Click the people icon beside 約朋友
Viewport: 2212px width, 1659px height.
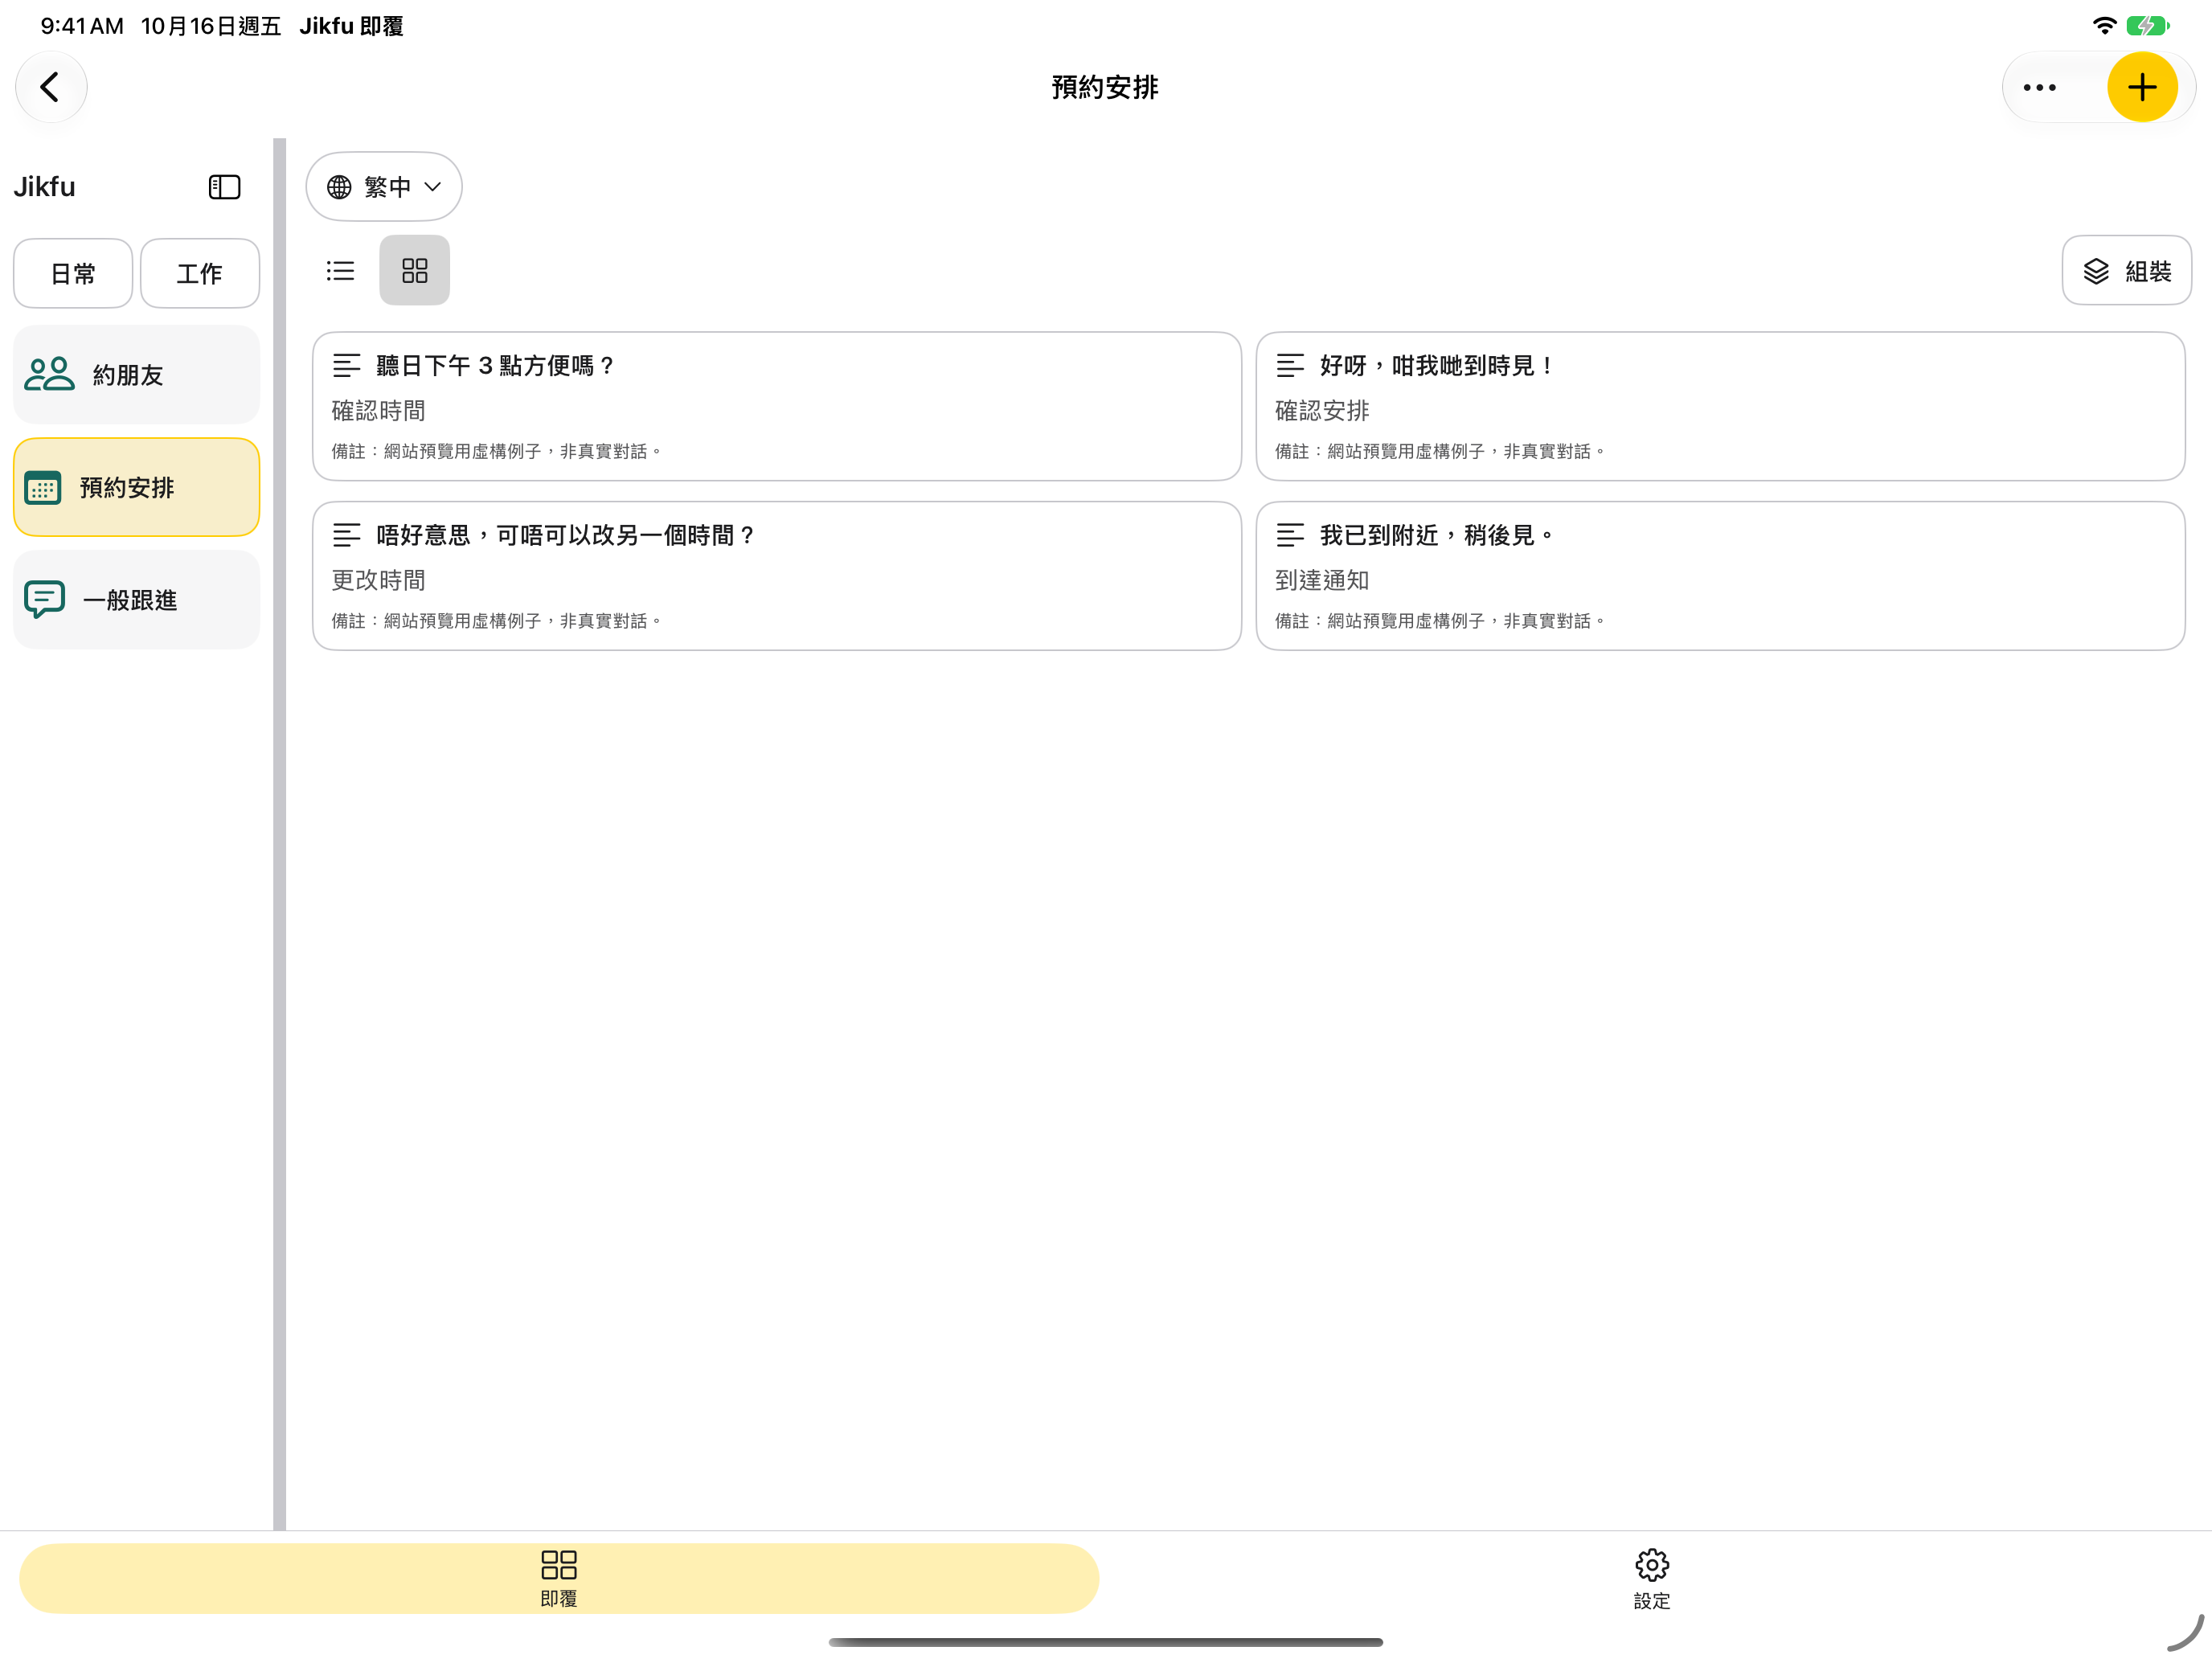[49, 374]
